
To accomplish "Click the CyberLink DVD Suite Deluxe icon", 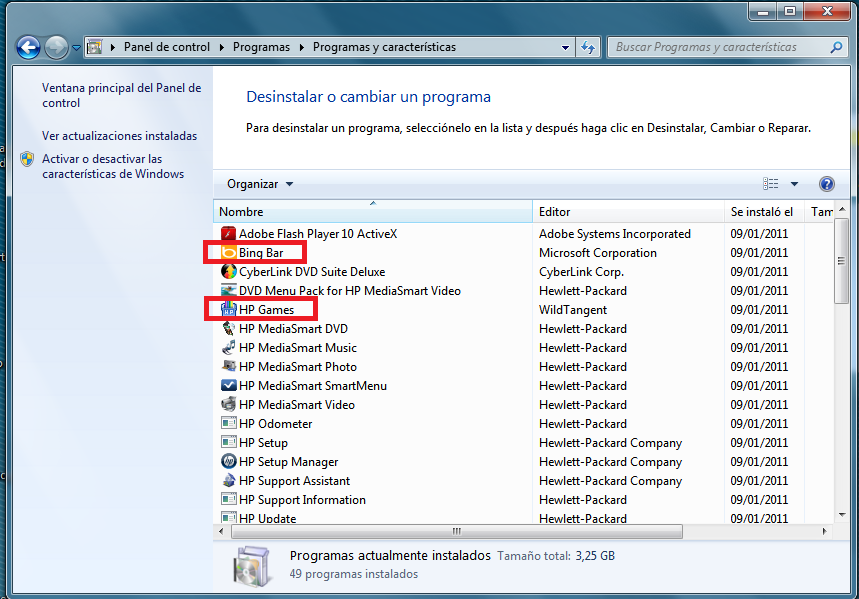I will [228, 272].
